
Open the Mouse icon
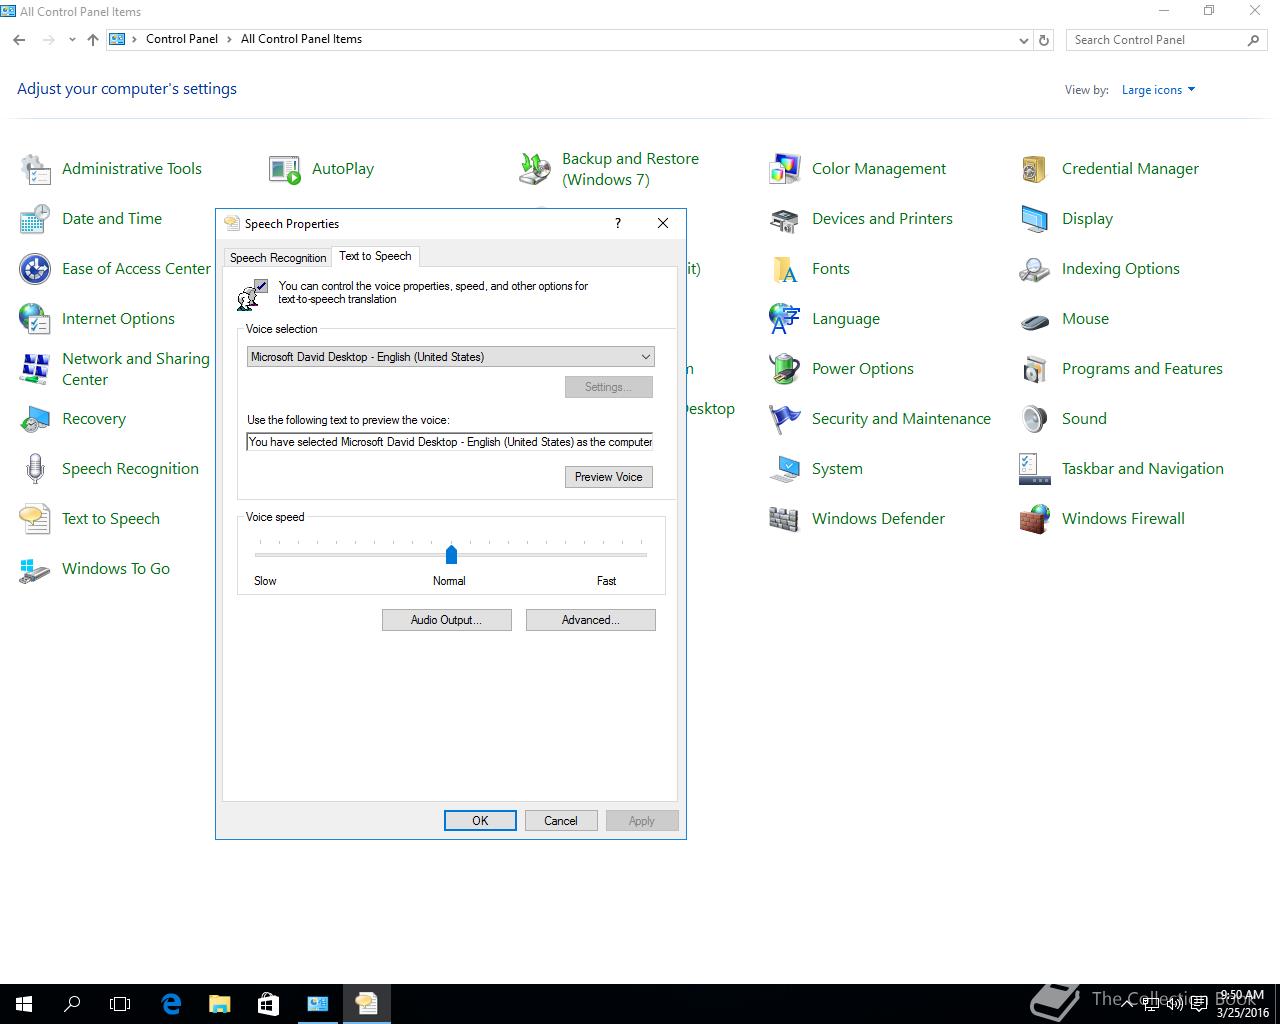coord(1035,319)
